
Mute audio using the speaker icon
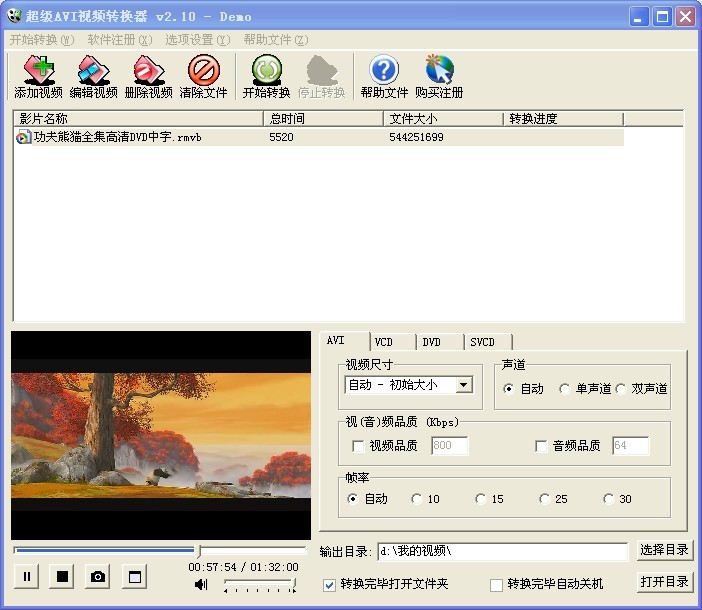tap(201, 584)
